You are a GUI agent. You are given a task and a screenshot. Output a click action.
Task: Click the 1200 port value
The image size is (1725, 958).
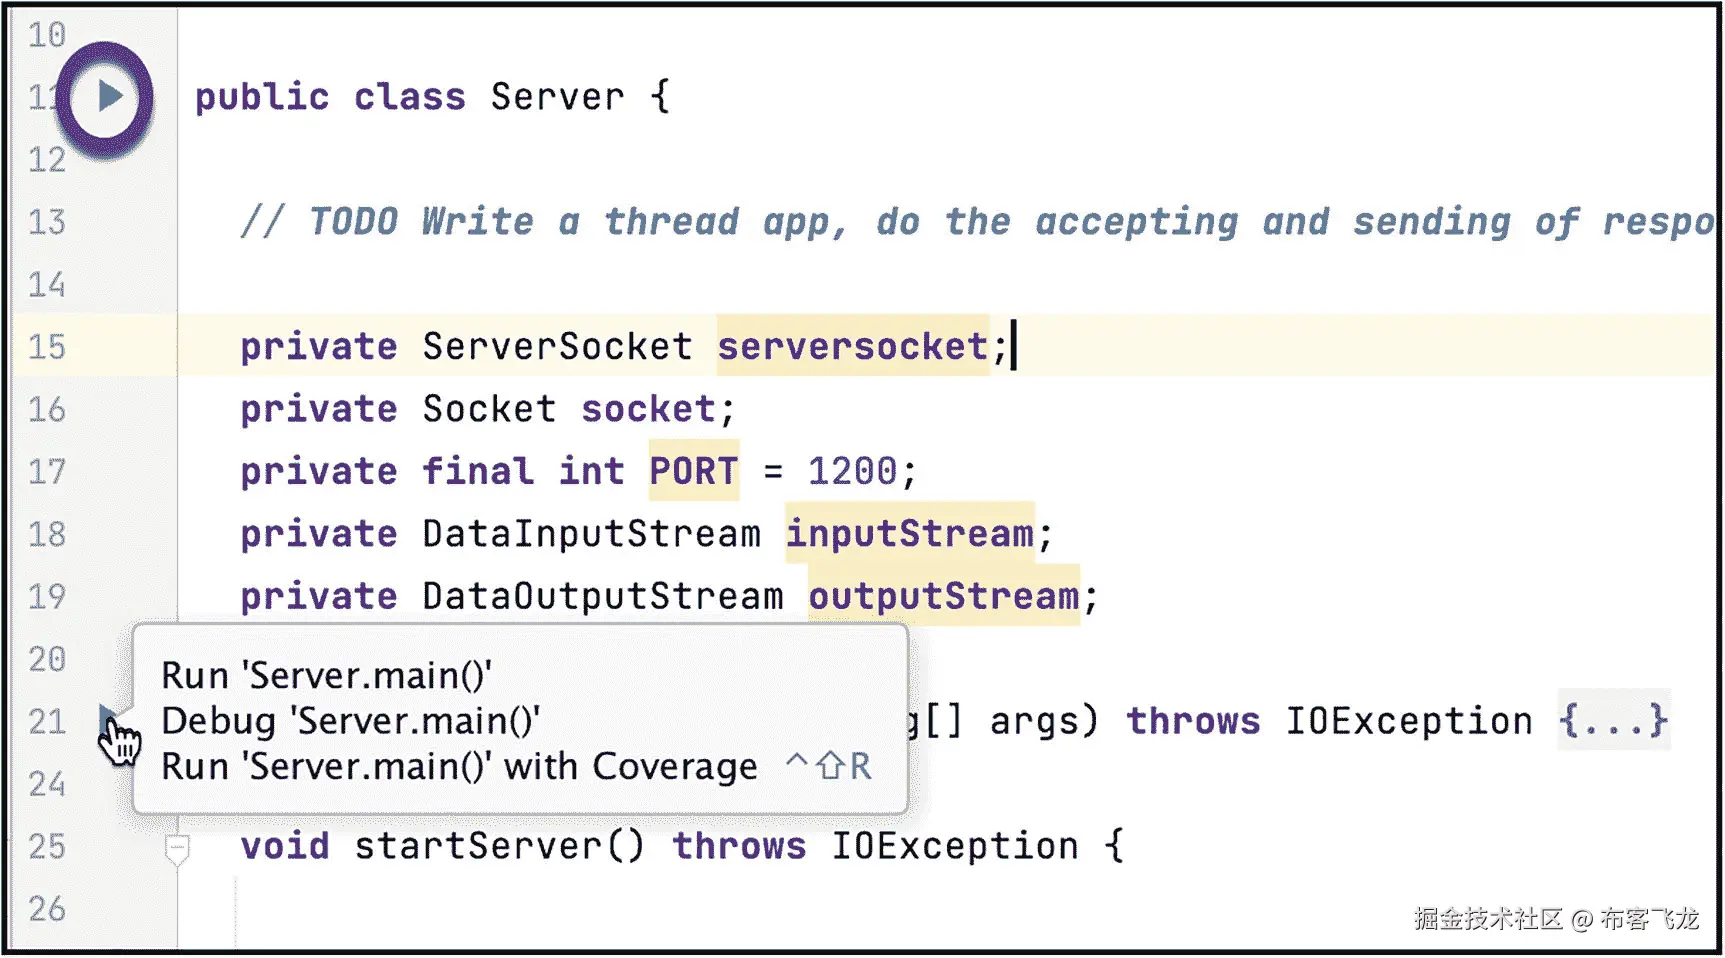pyautogui.click(x=852, y=471)
